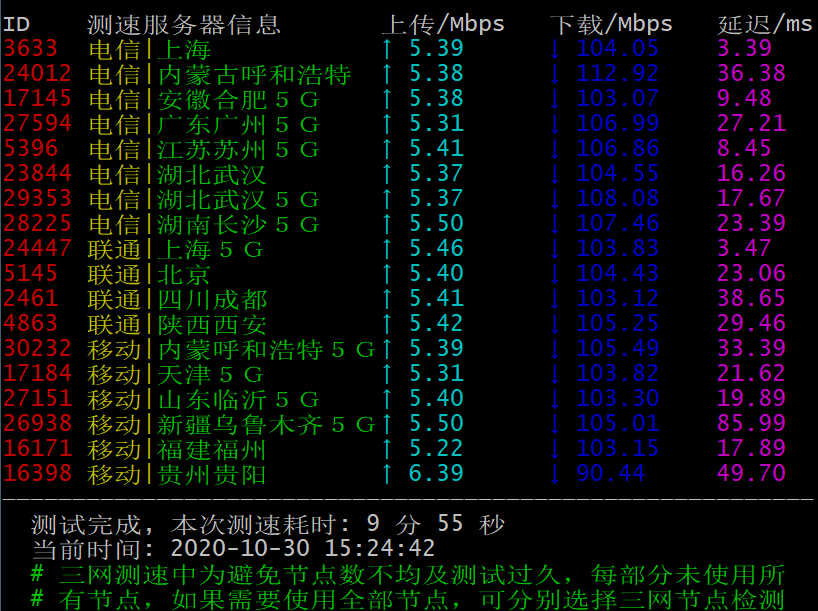
Task: Click server name 广东广州 5G
Action: click(238, 124)
